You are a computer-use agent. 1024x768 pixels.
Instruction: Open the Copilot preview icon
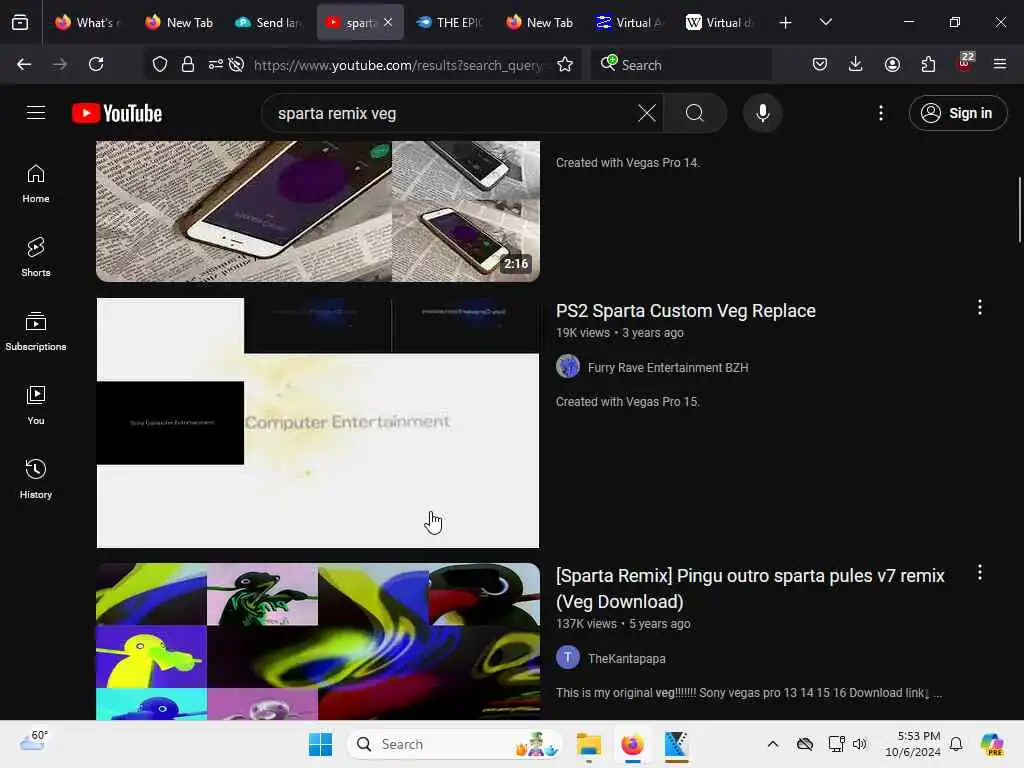991,744
